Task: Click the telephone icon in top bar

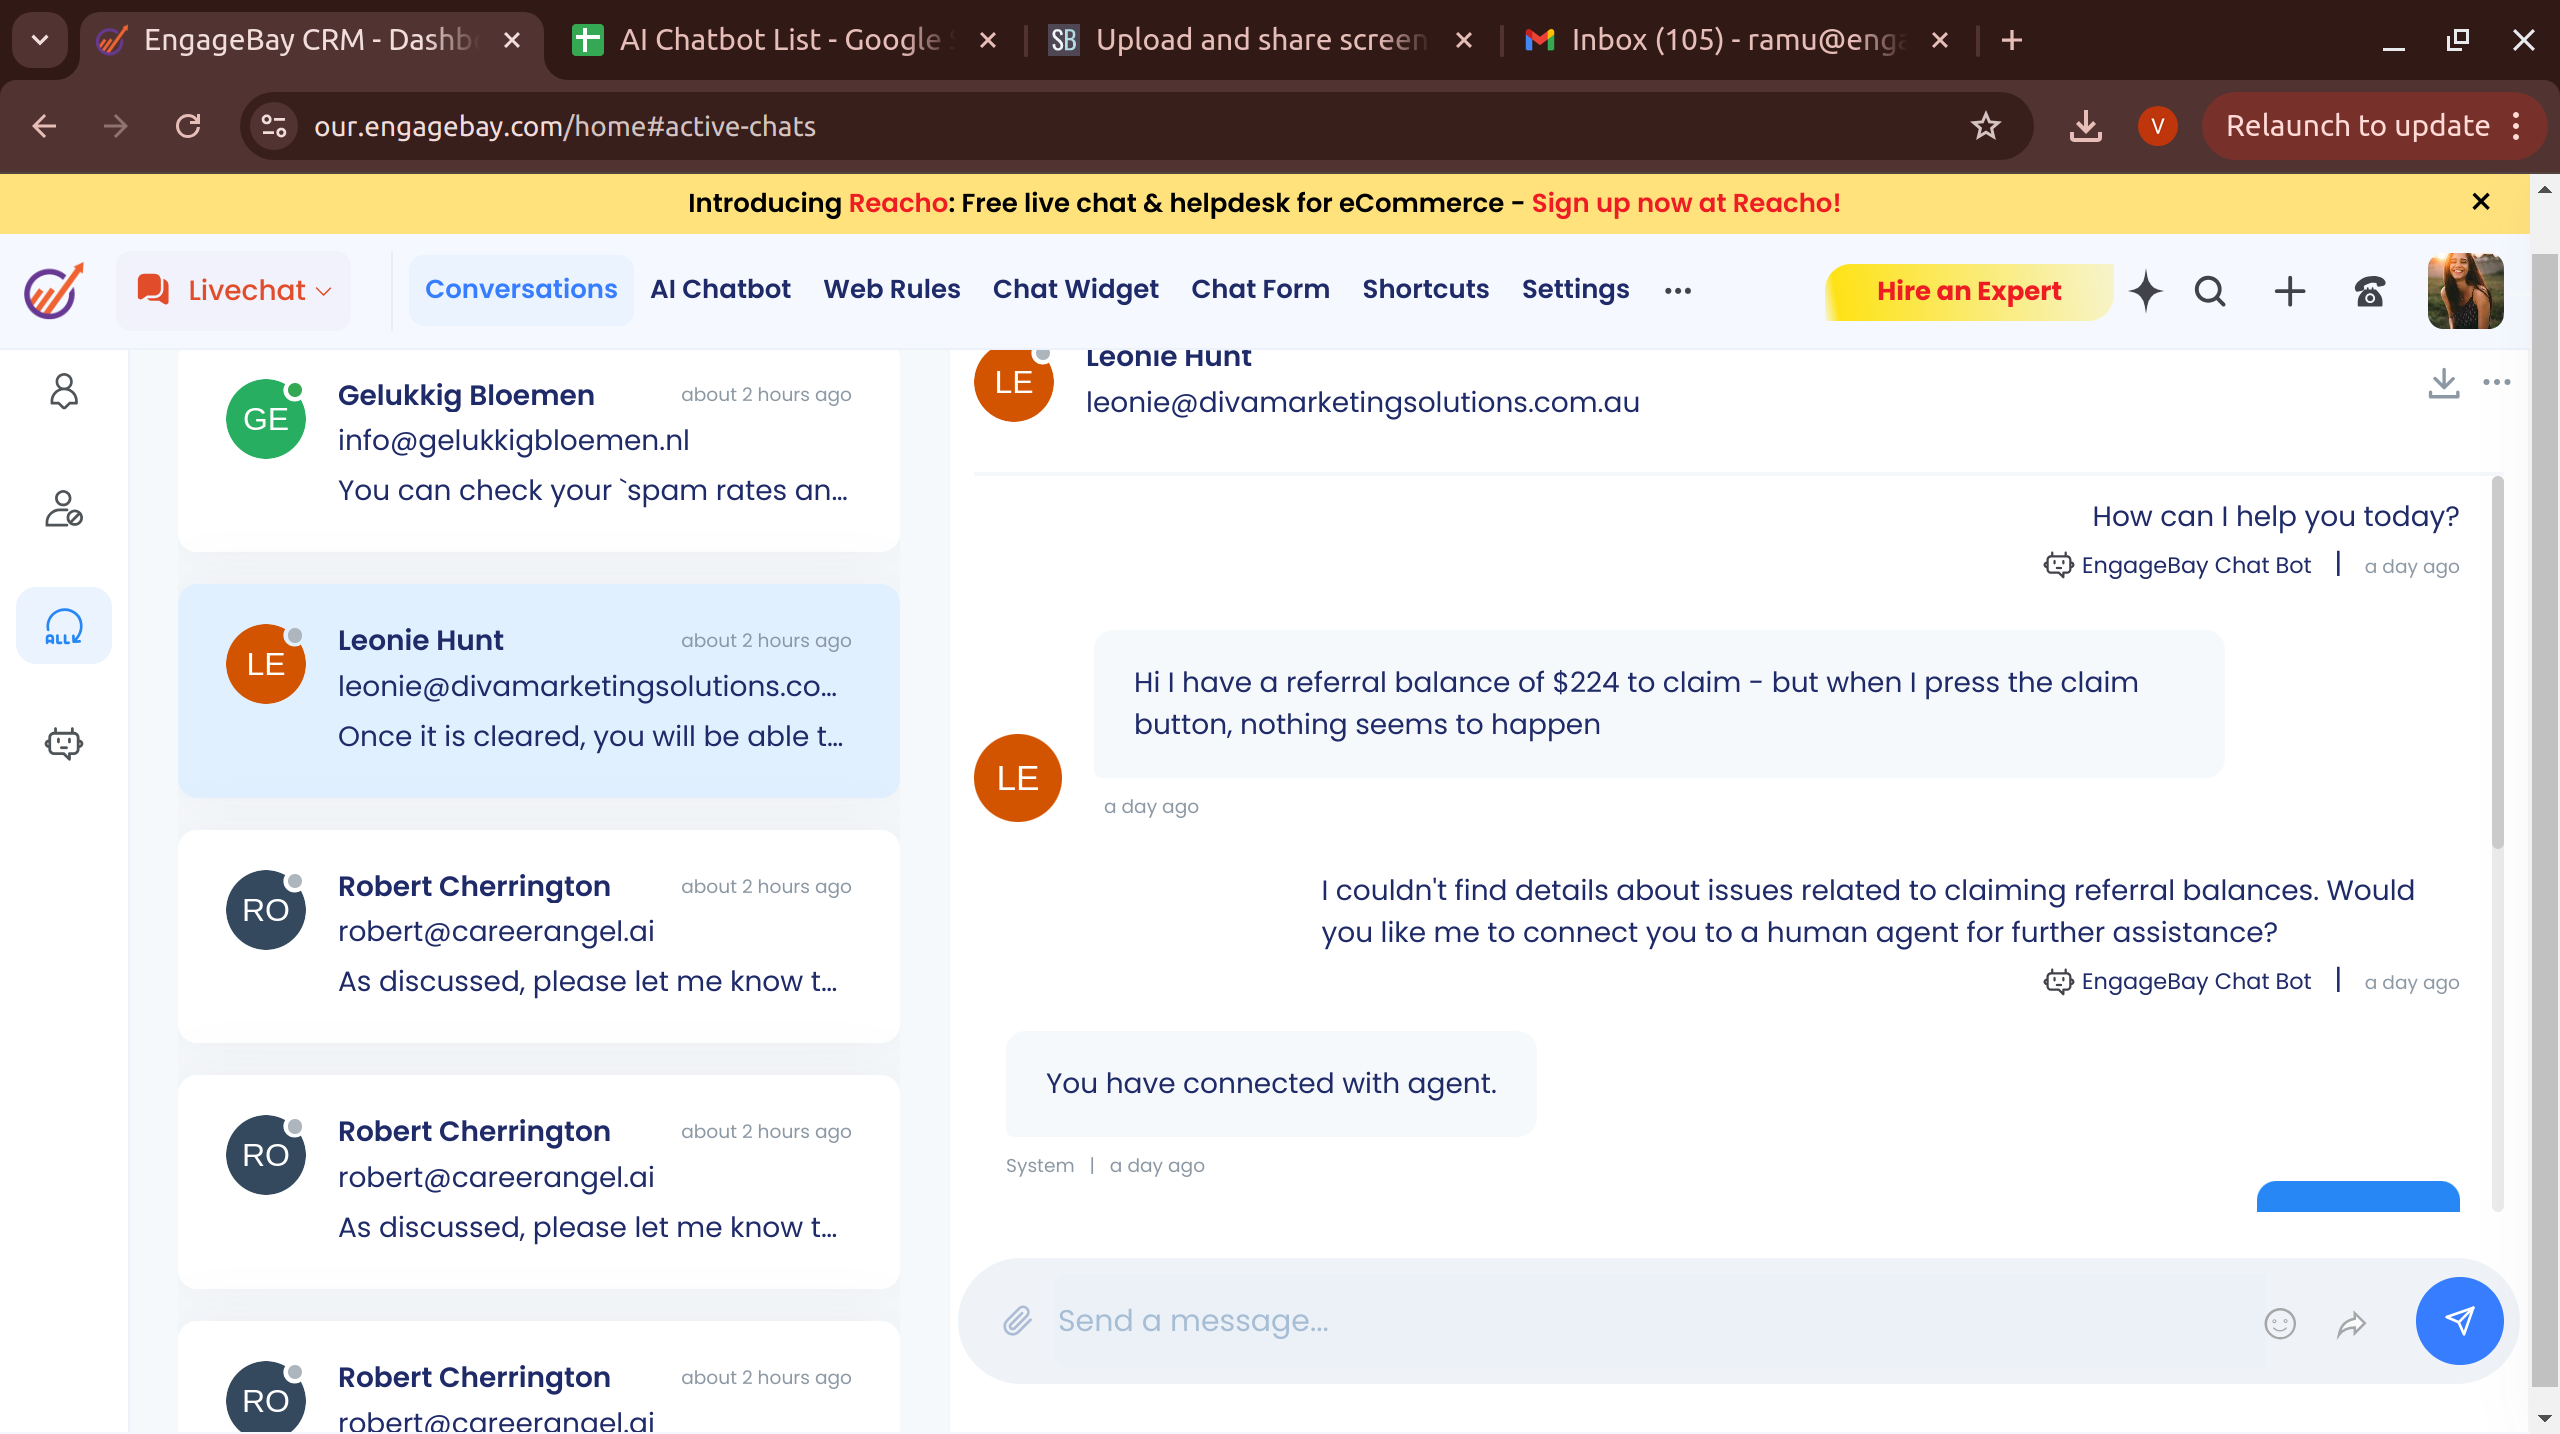Action: pos(2370,291)
